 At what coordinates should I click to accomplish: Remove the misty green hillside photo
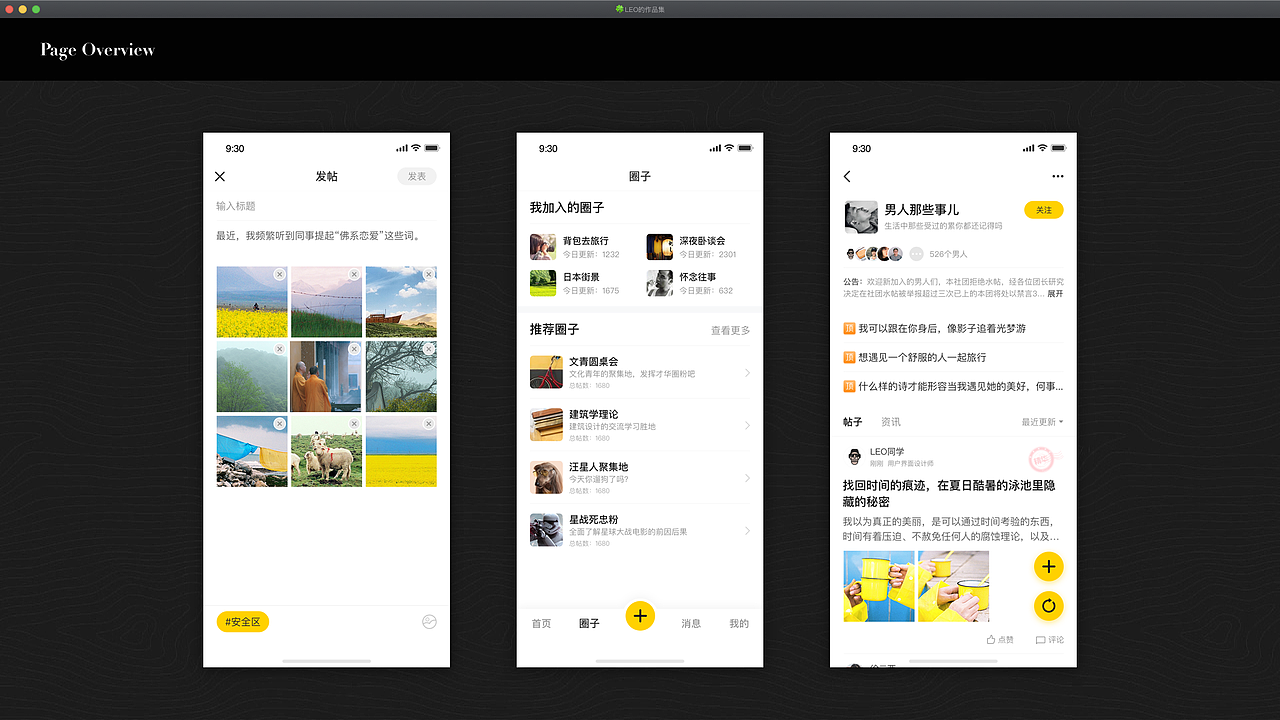click(x=280, y=349)
